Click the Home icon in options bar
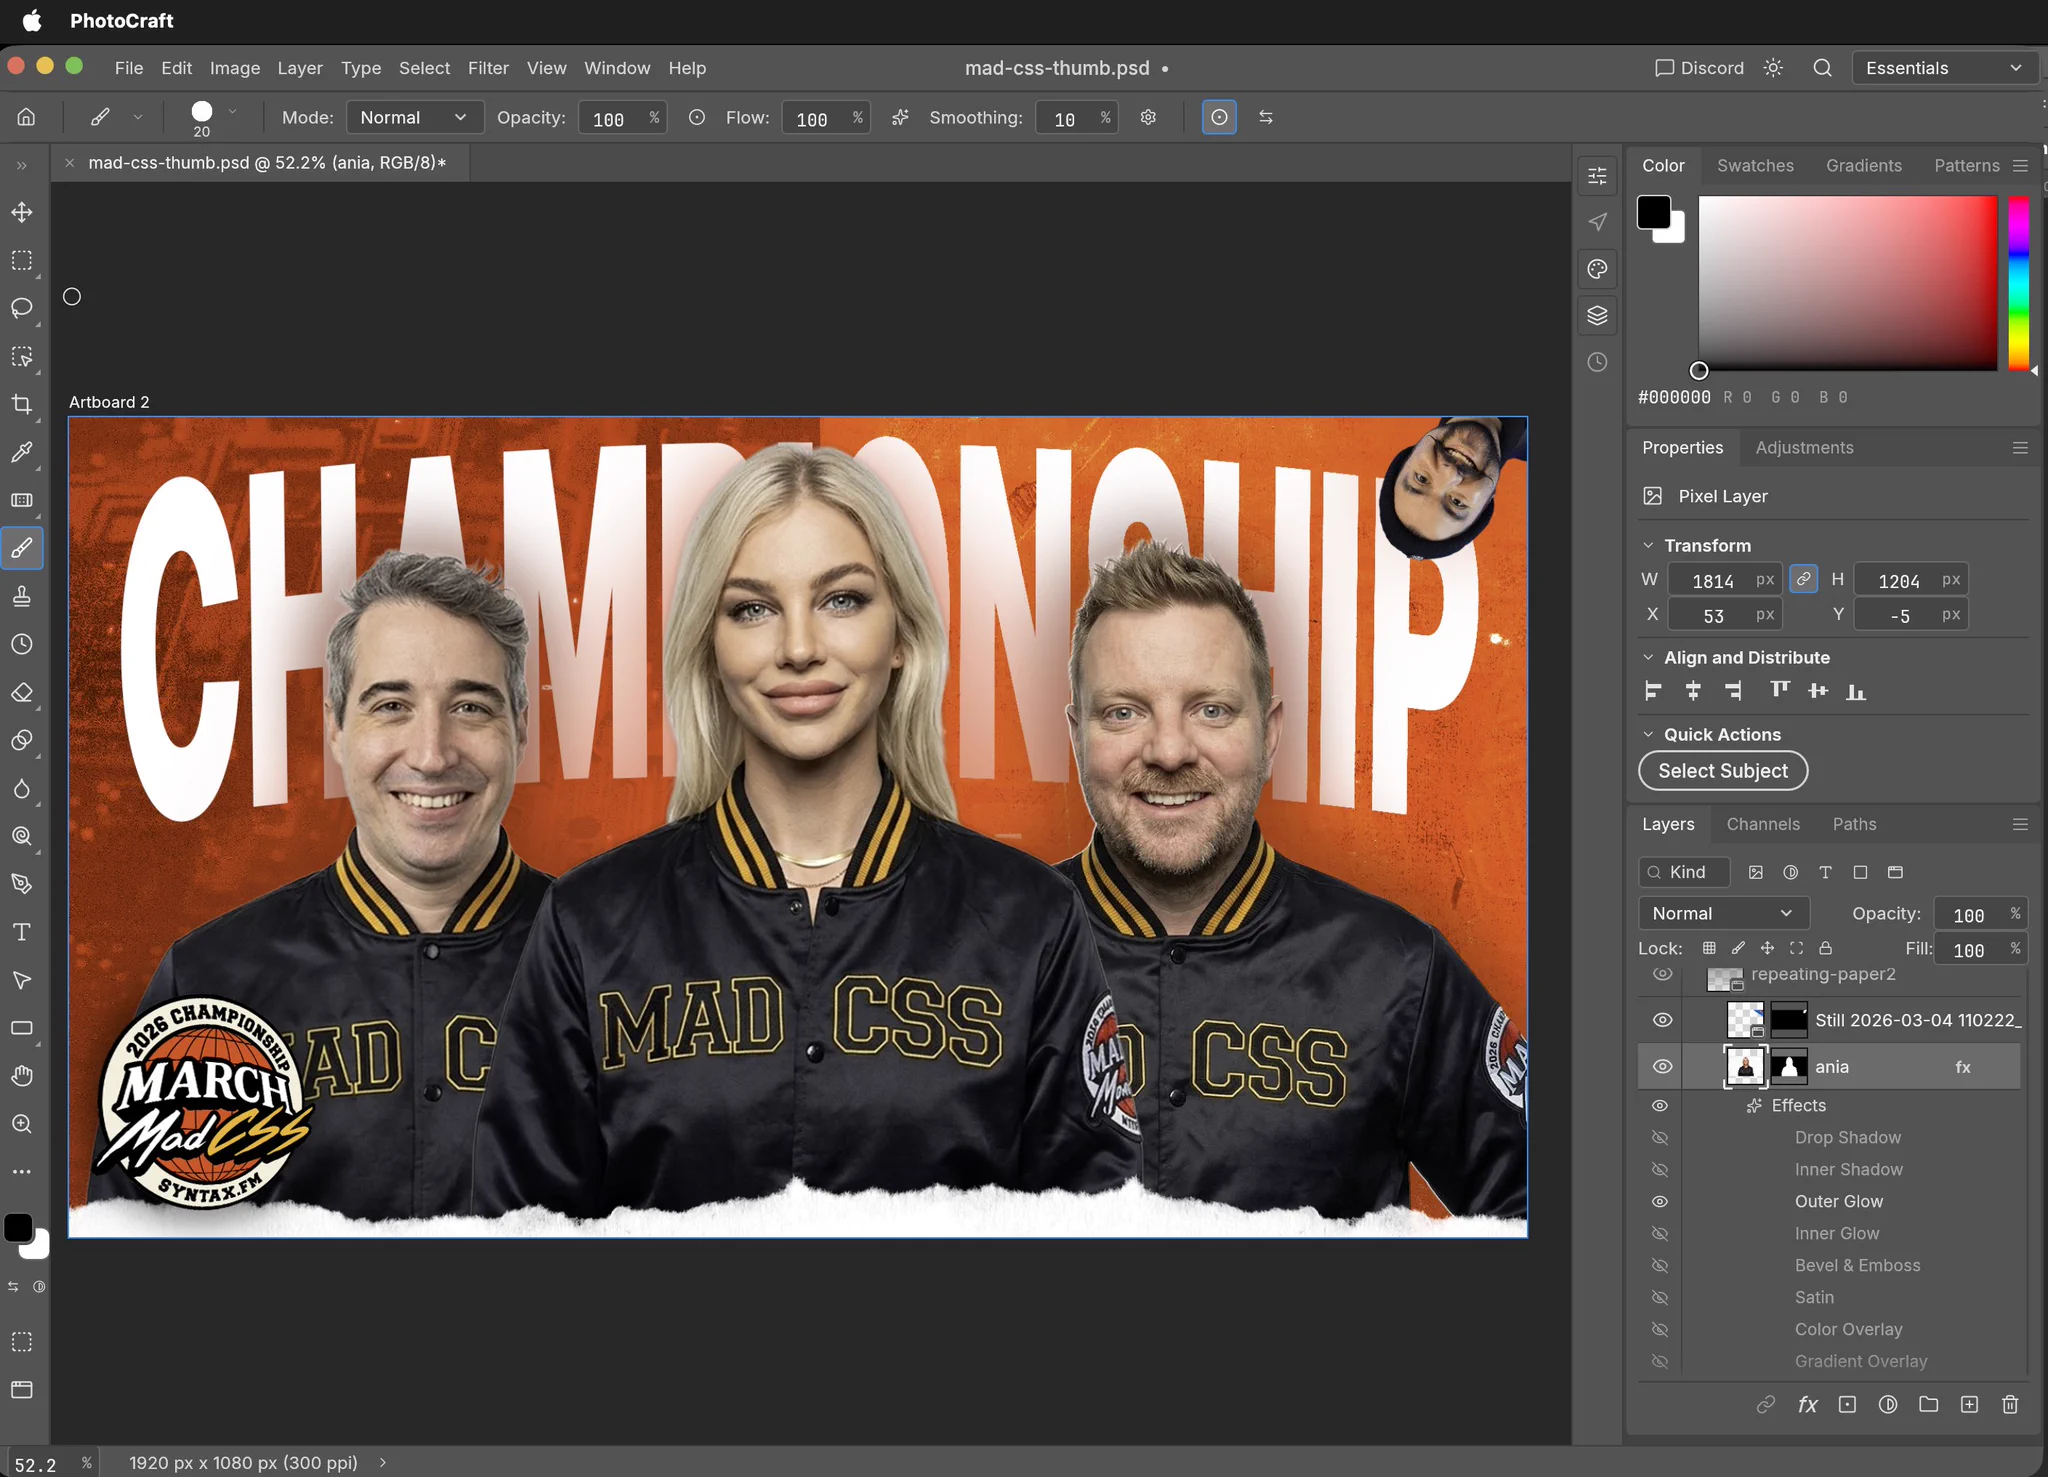Screen dimensions: 2048x1477 click(x=26, y=117)
